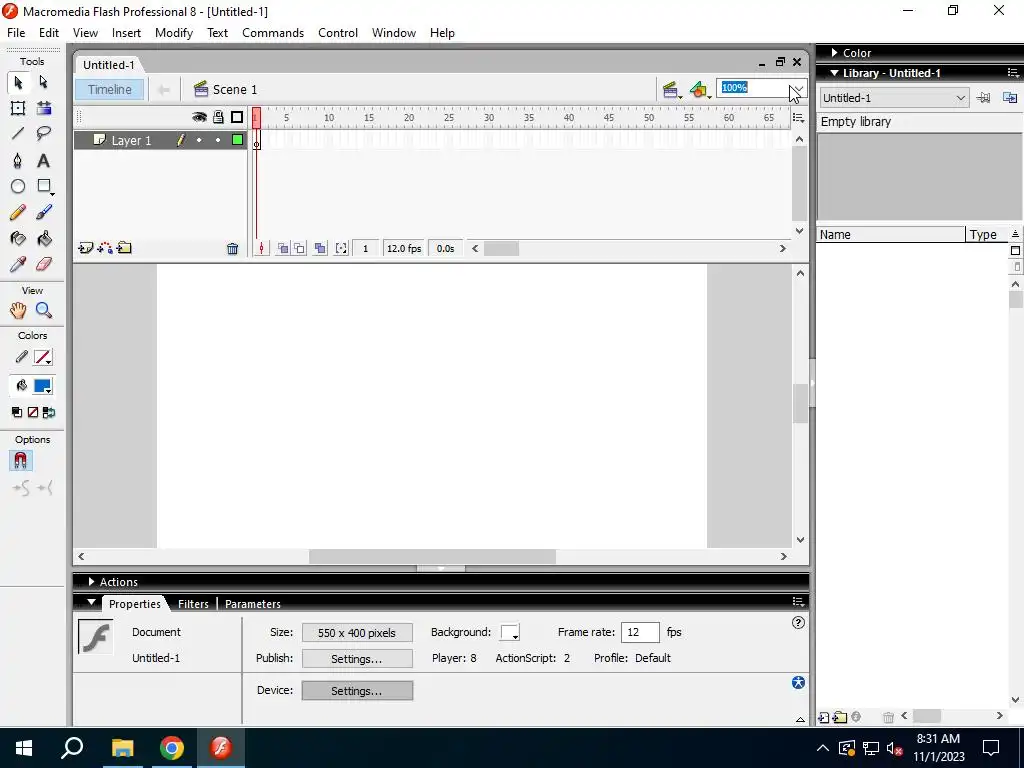
Task: Toggle Layer 1 outline green square
Action: 237,140
